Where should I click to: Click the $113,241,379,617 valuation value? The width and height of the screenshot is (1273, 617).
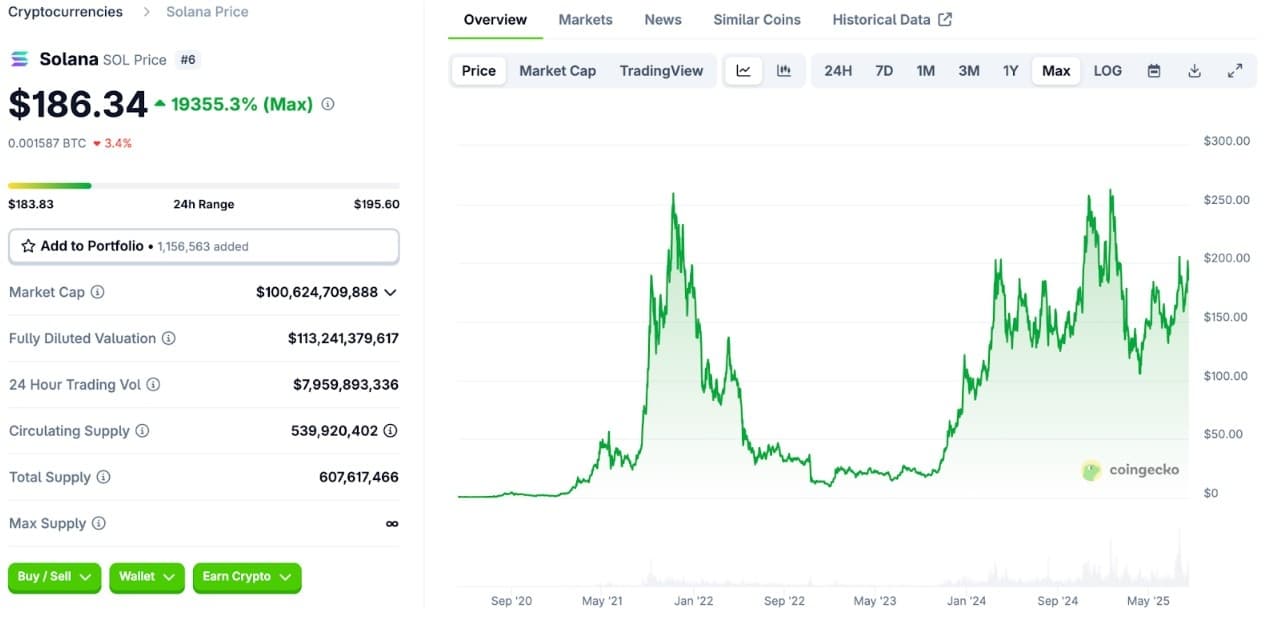pyautogui.click(x=343, y=338)
